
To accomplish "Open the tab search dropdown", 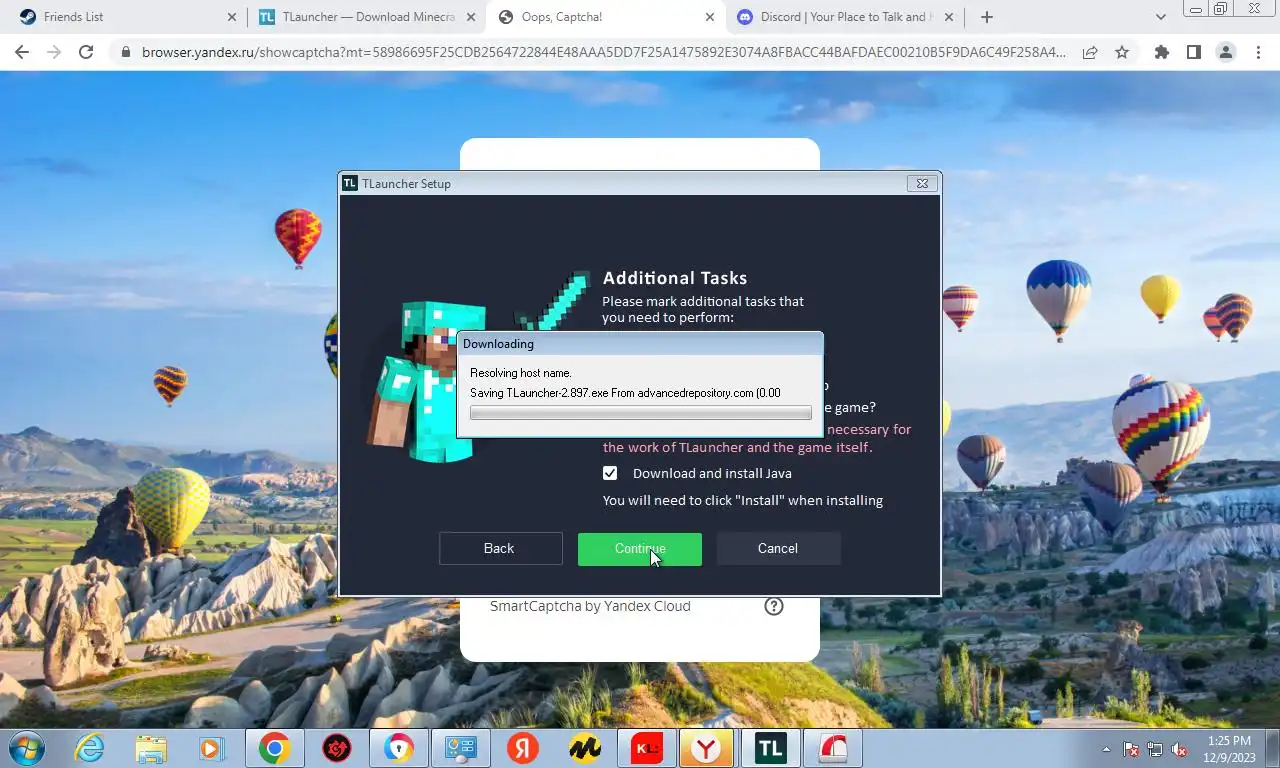I will pos(1160,17).
